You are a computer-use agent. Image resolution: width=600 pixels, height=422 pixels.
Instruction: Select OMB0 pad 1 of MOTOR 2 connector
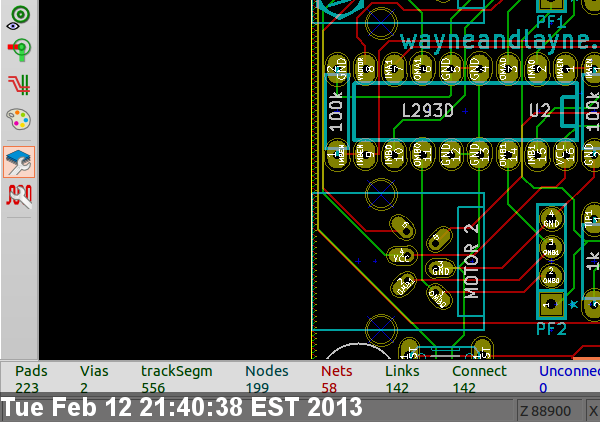[439, 296]
